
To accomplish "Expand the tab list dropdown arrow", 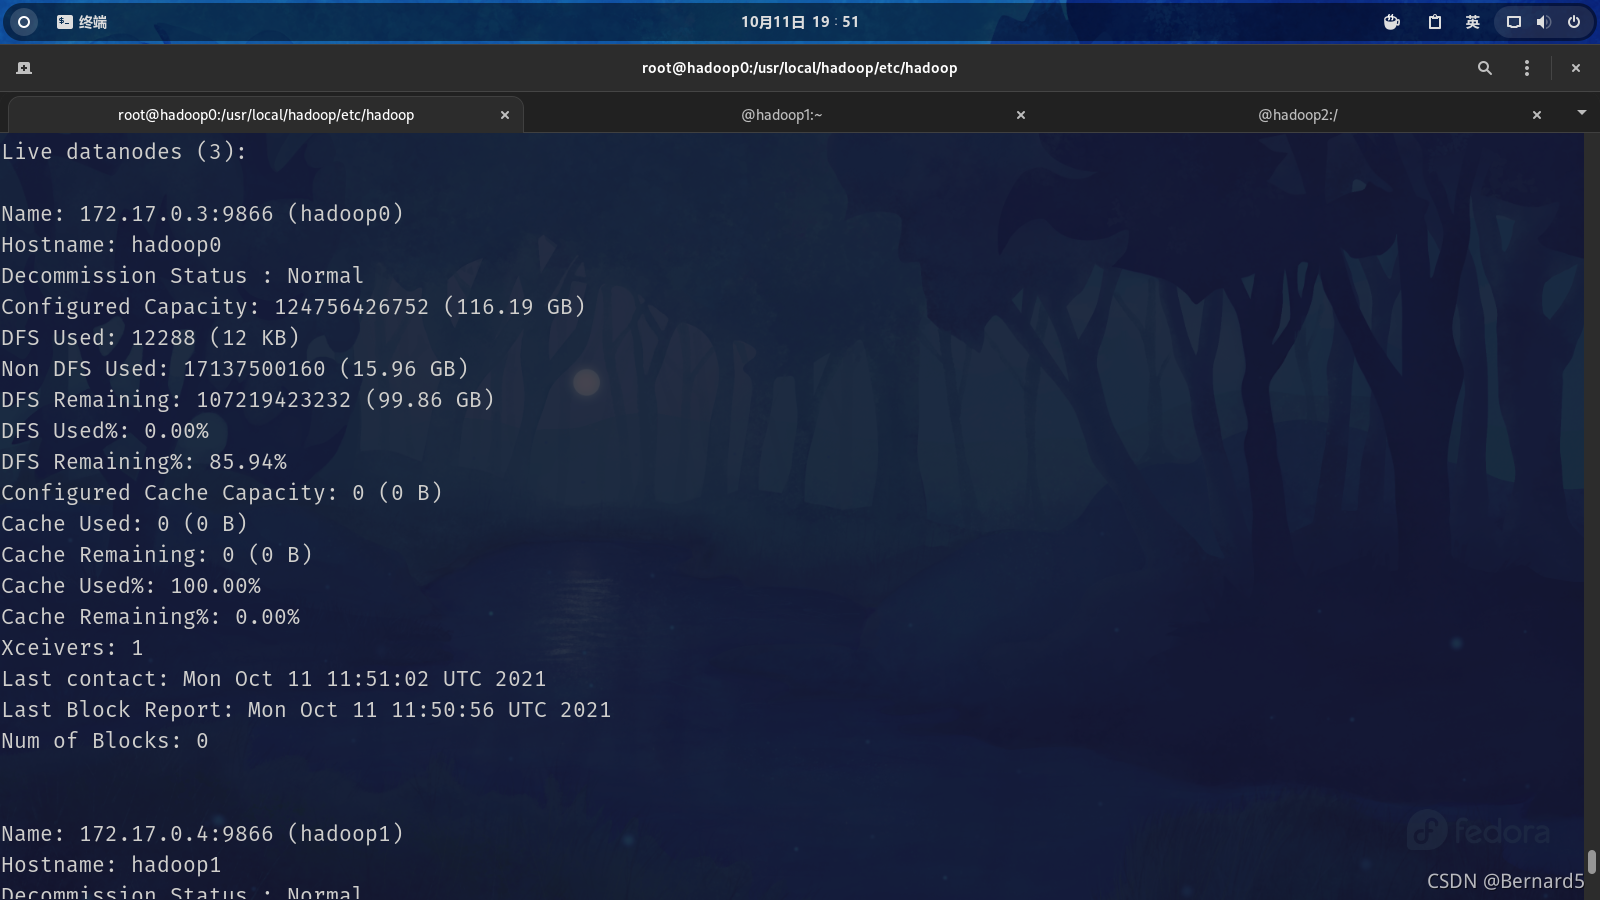I will click(x=1582, y=113).
